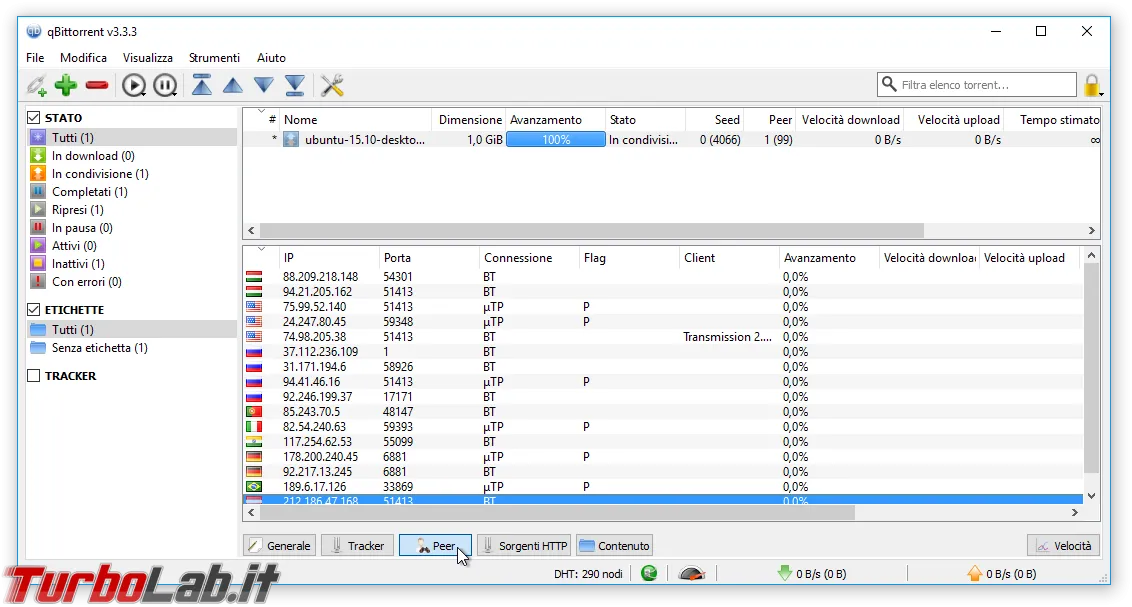Click the Italian flag of peer 82.54.240.63
The width and height of the screenshot is (1132, 607).
click(x=253, y=427)
